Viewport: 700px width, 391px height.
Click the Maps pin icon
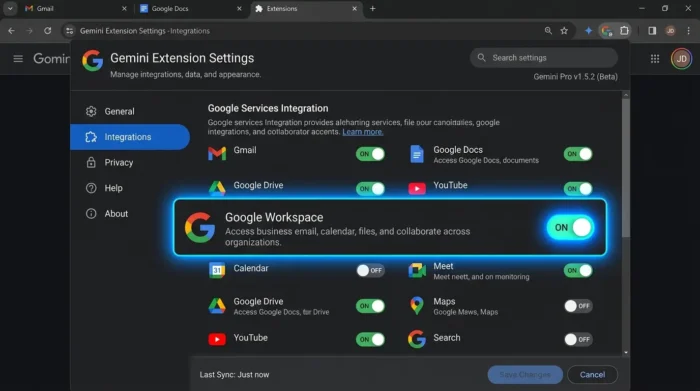417,306
